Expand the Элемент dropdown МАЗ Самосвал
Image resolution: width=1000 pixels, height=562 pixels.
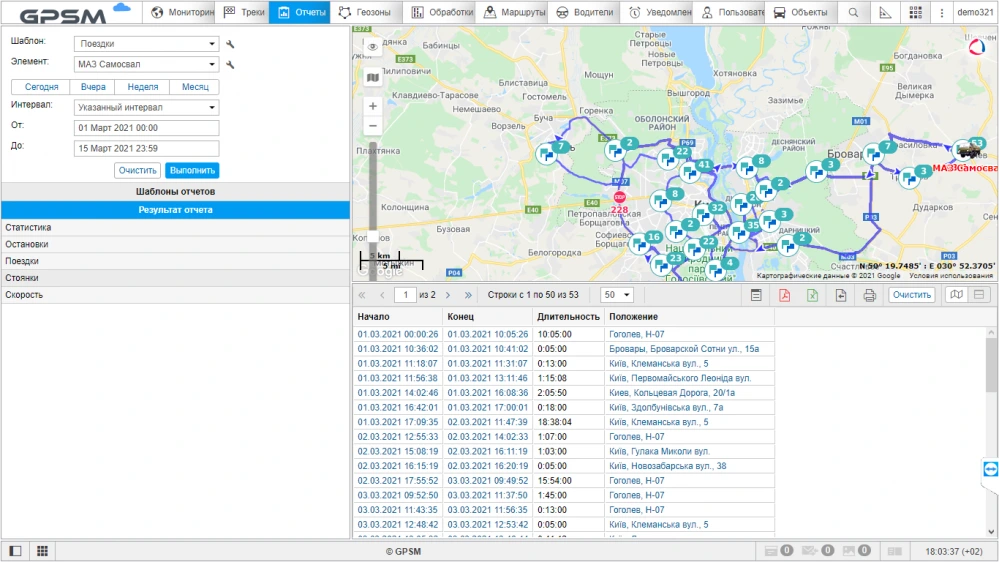[147, 65]
